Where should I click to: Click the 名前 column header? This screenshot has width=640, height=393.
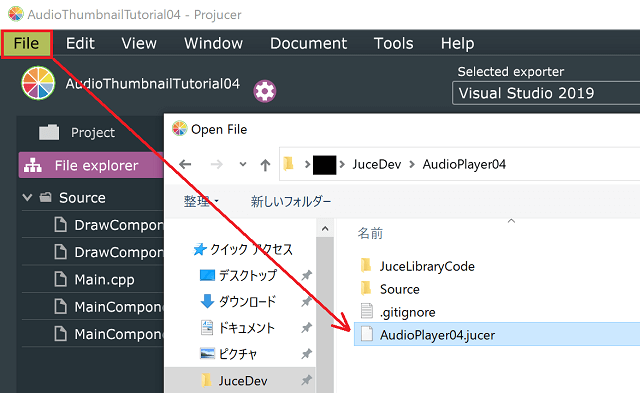point(370,233)
